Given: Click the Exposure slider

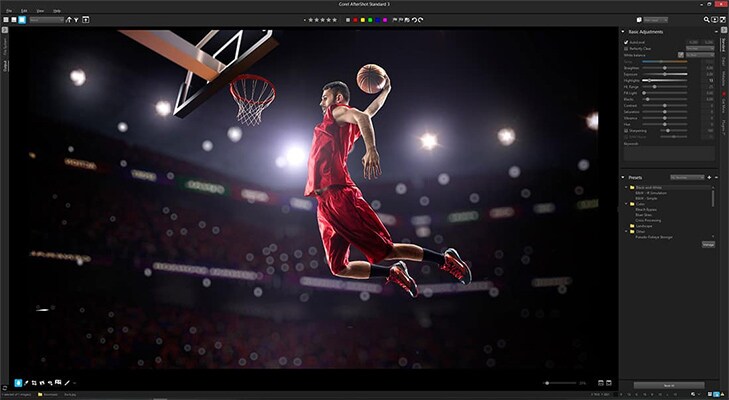Looking at the screenshot, I should (x=665, y=74).
